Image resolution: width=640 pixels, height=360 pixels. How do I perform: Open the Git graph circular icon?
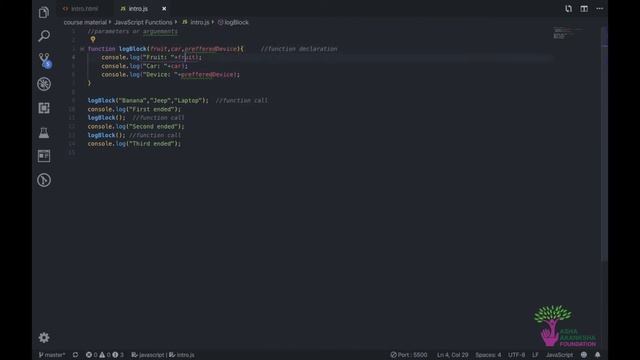click(x=44, y=180)
